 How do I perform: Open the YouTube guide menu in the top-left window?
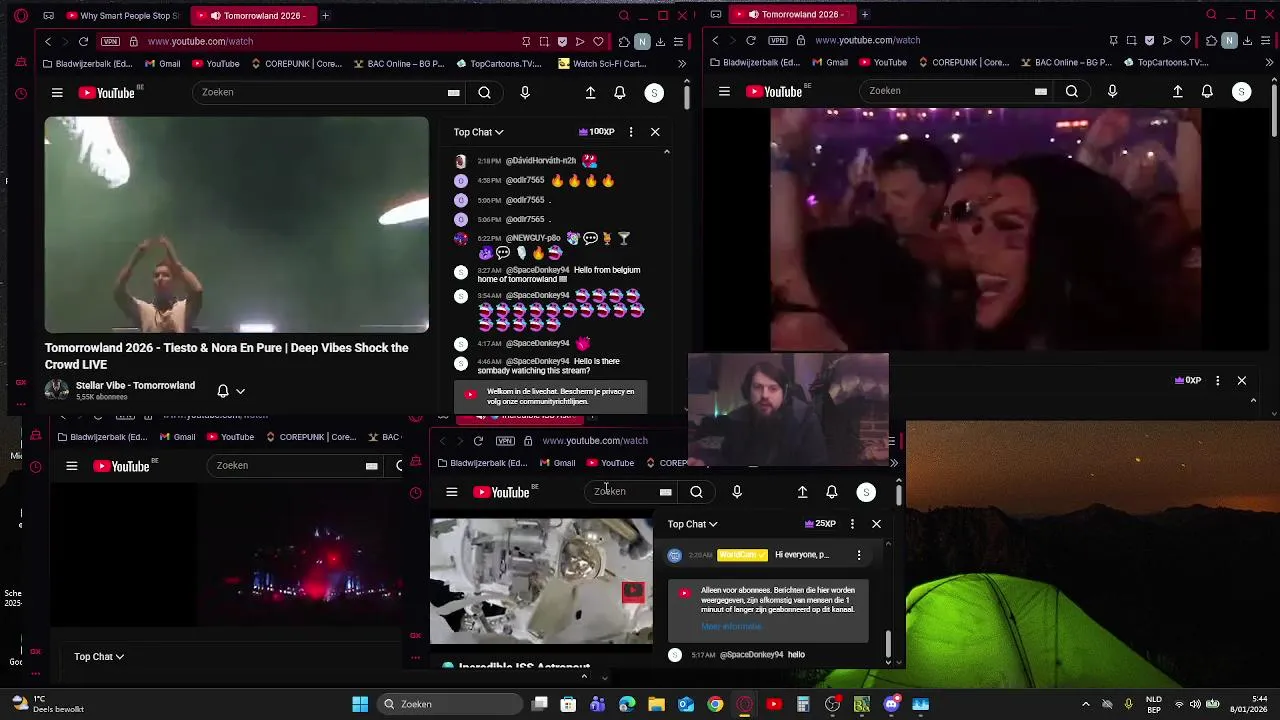point(57,93)
